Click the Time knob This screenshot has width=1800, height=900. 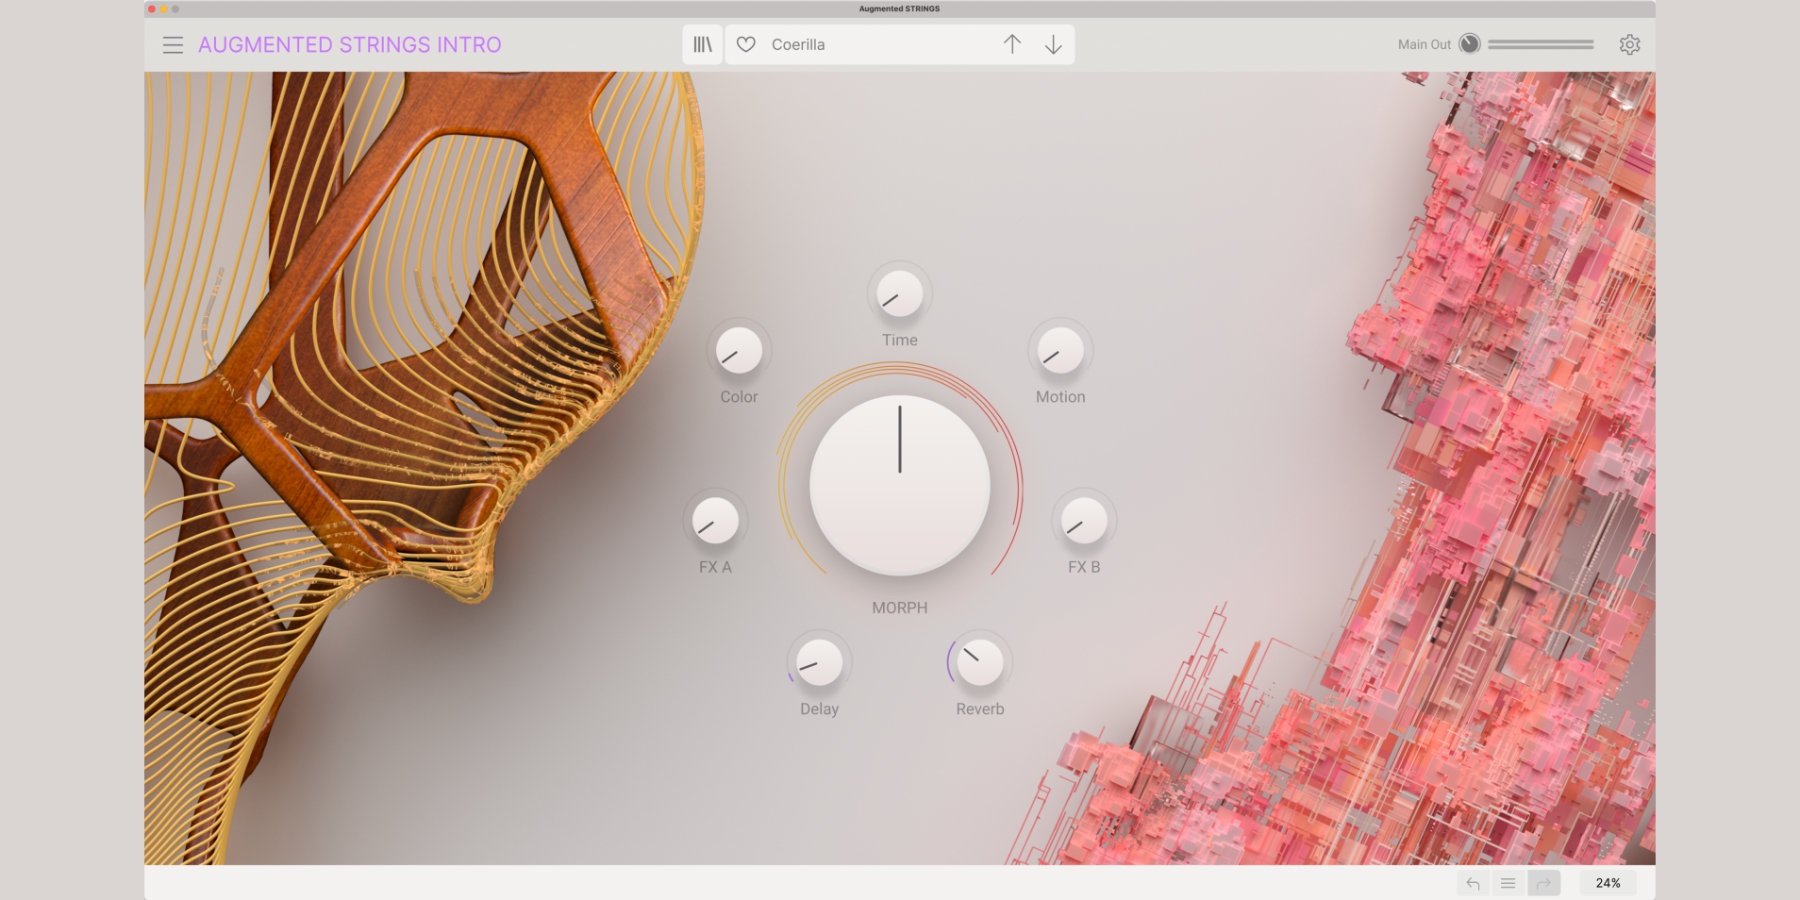click(900, 294)
